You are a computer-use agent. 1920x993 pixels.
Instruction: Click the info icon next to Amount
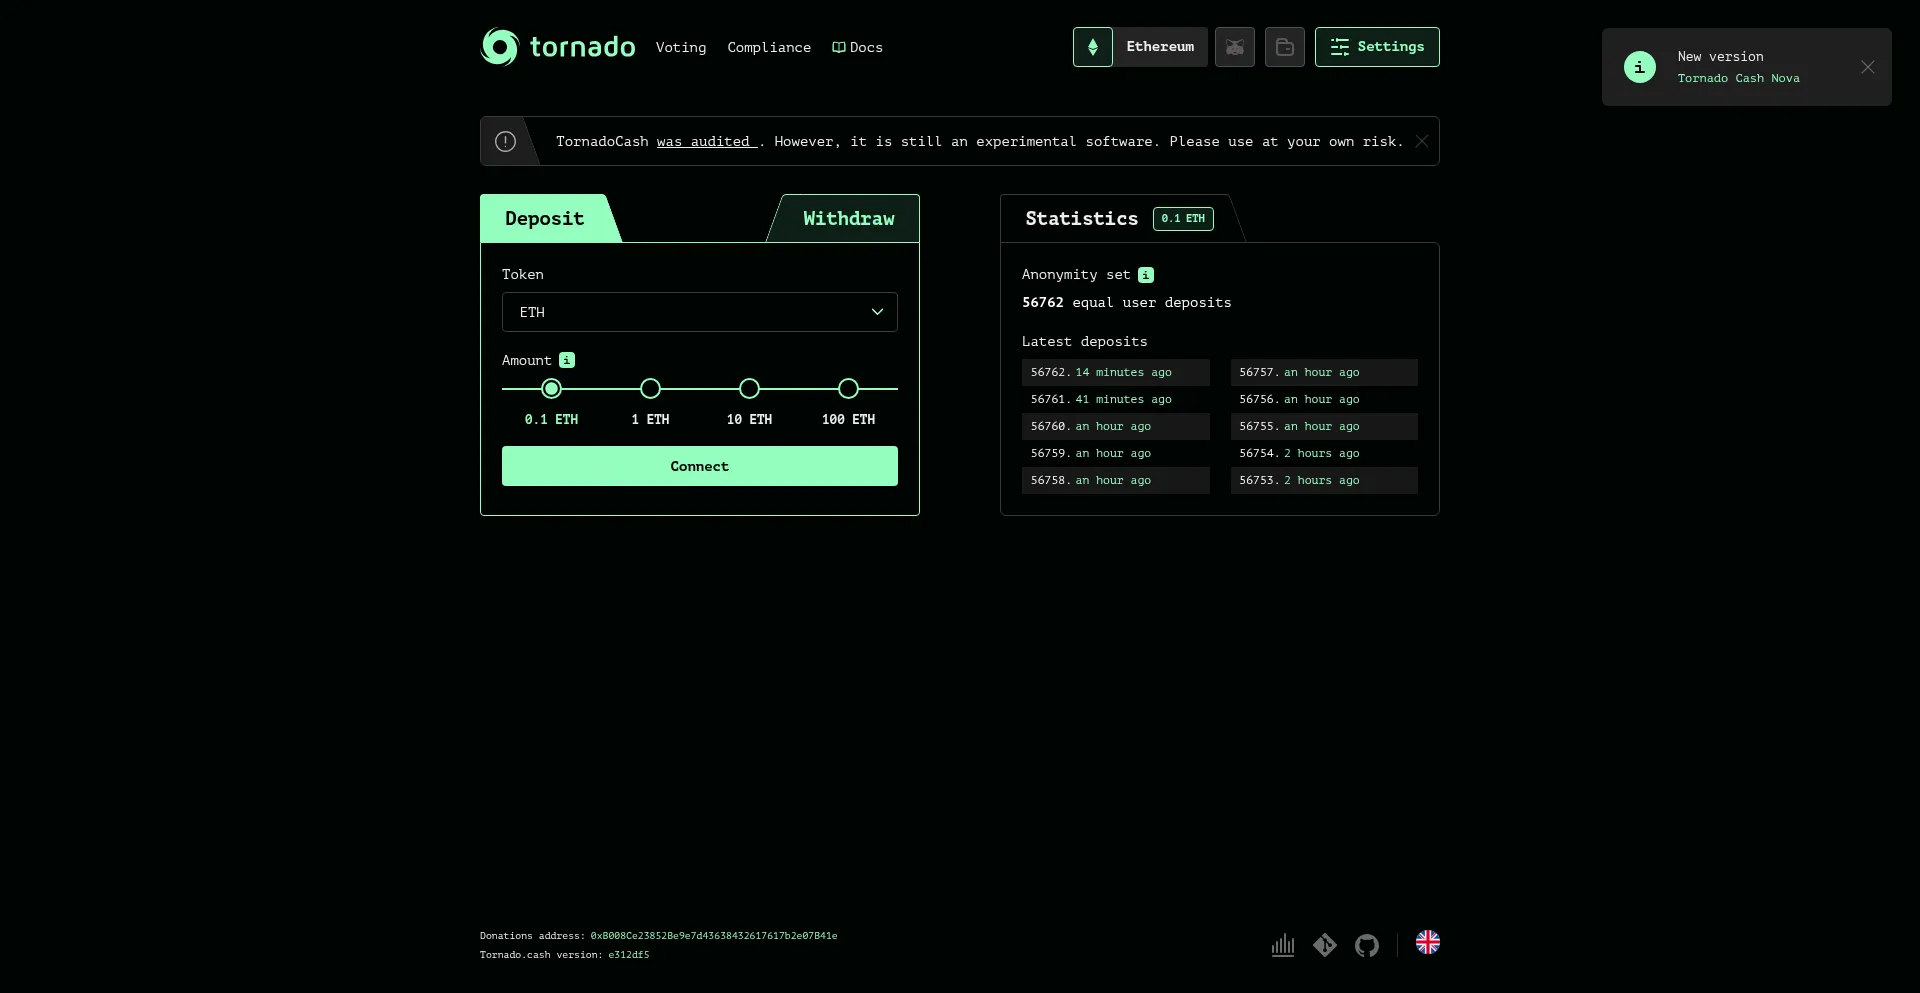coord(567,360)
